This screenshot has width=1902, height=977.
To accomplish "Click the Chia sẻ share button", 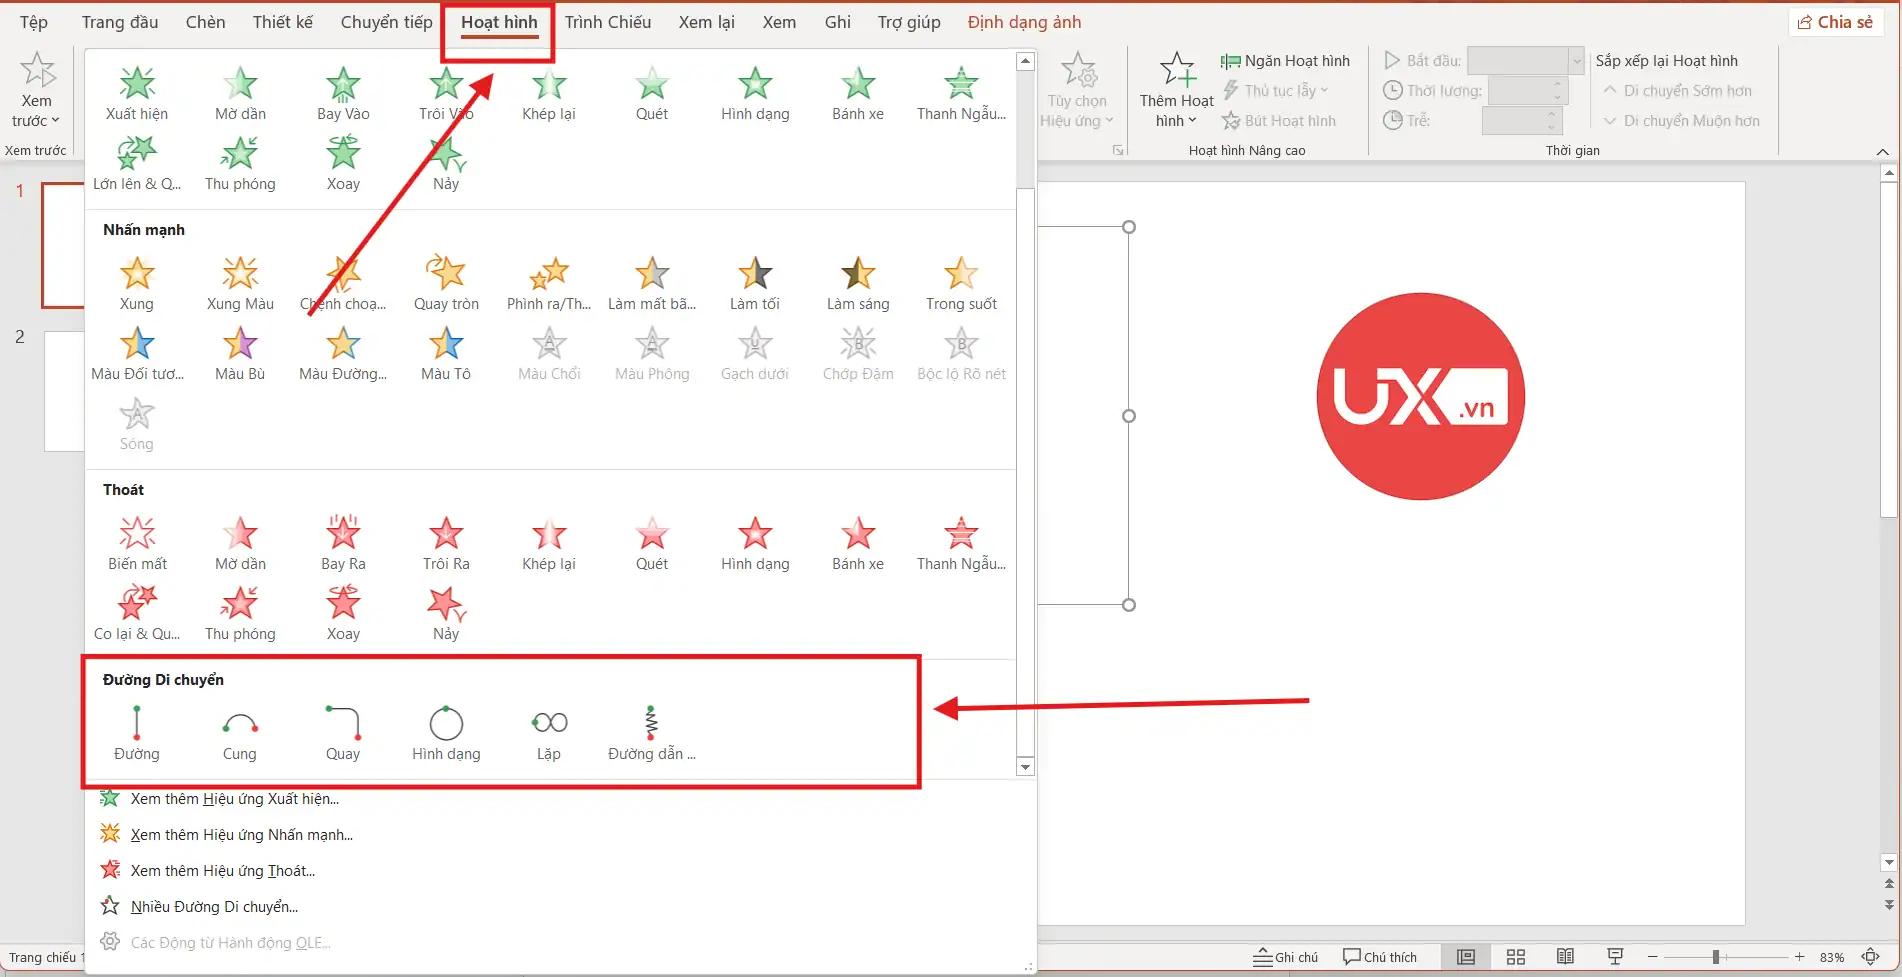I will [1835, 22].
